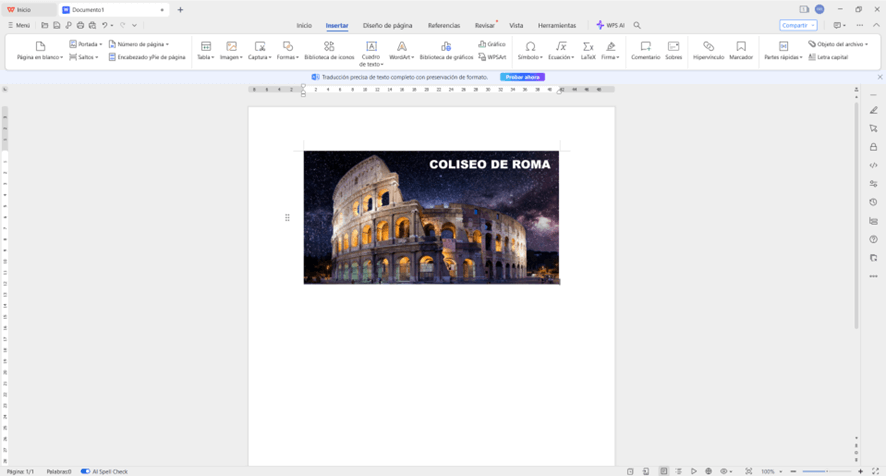Insert a bookmark with the Marcador icon
The image size is (886, 476).
741,47
